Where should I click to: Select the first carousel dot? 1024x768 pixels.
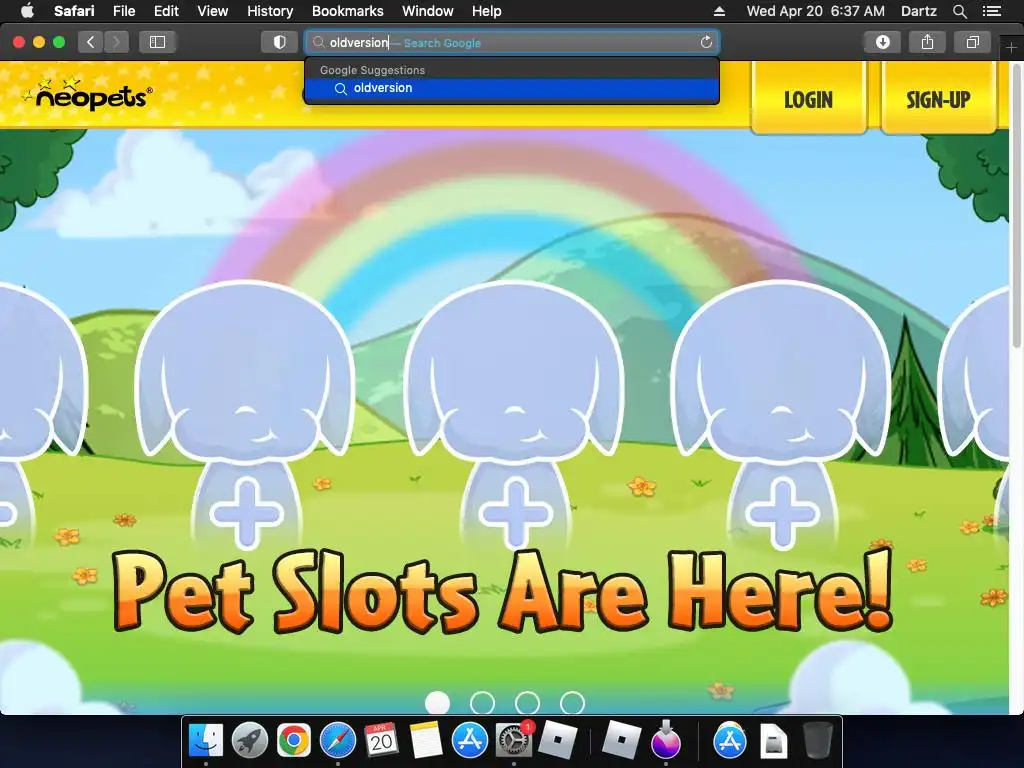pyautogui.click(x=438, y=703)
